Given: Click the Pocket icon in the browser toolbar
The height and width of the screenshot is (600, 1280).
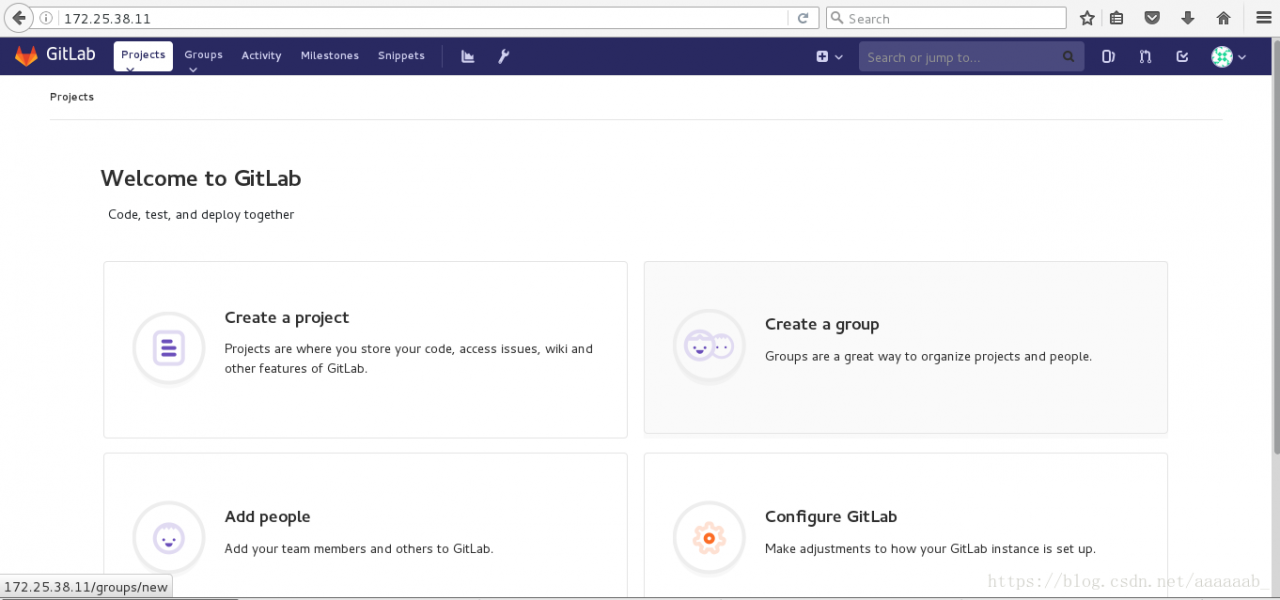Looking at the screenshot, I should tap(1152, 18).
